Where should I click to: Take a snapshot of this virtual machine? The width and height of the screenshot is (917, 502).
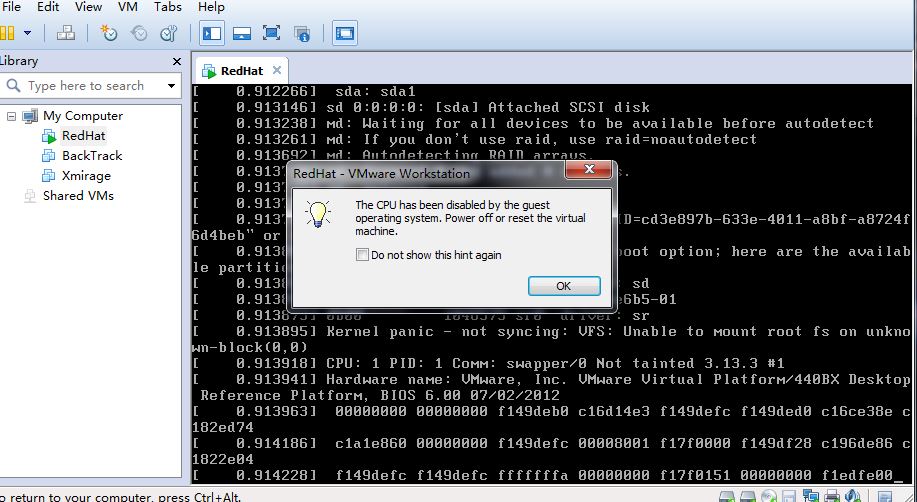(109, 33)
